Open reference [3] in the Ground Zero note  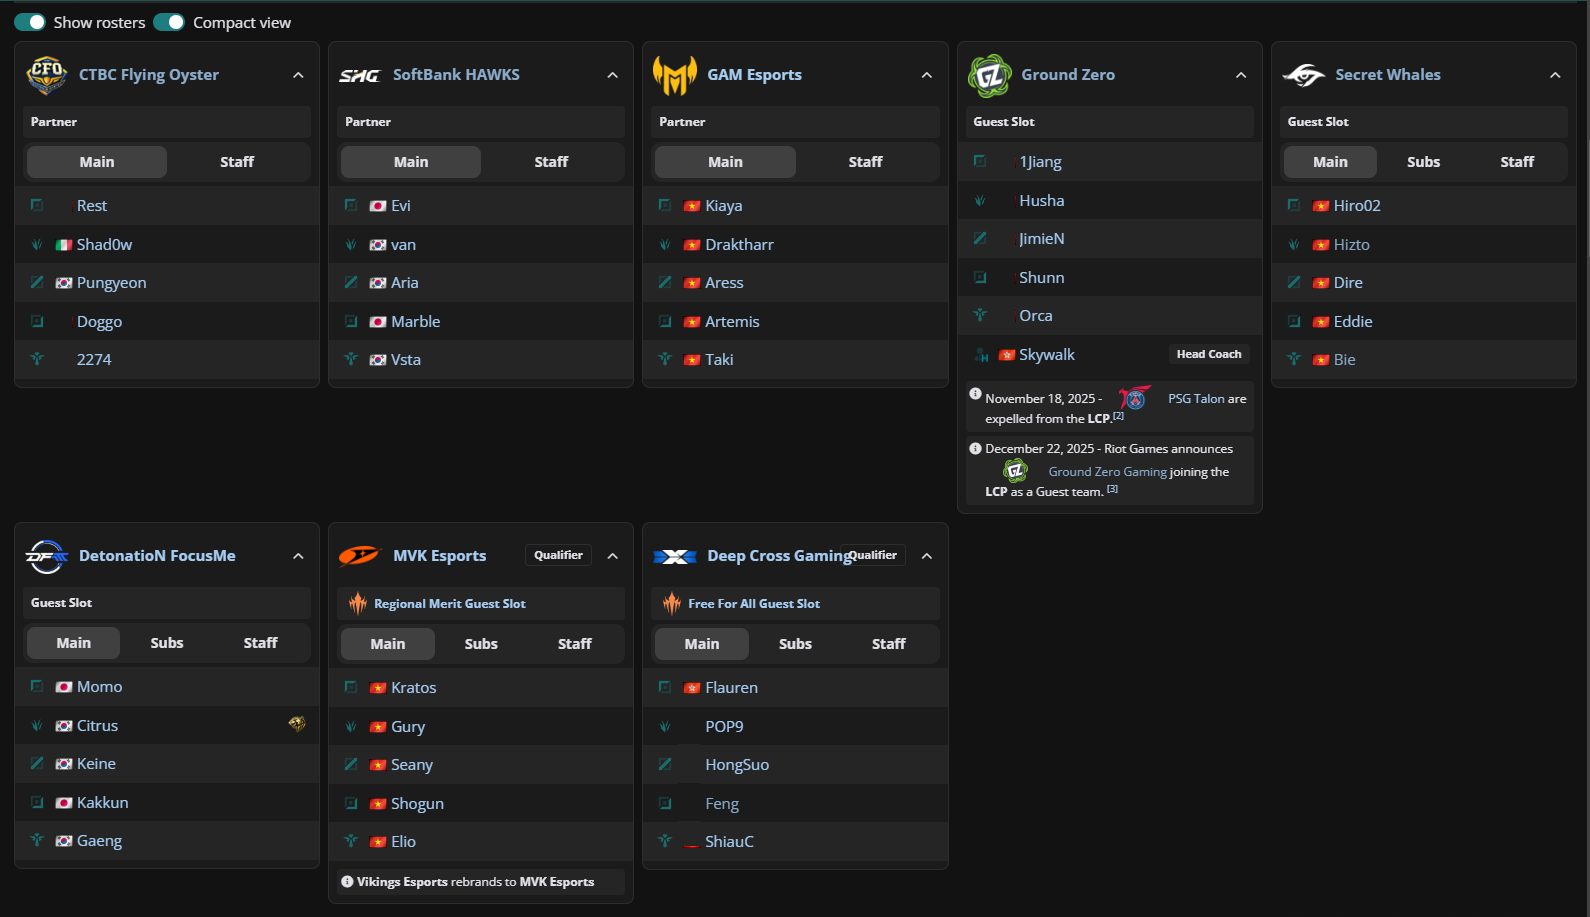[x=1112, y=489]
